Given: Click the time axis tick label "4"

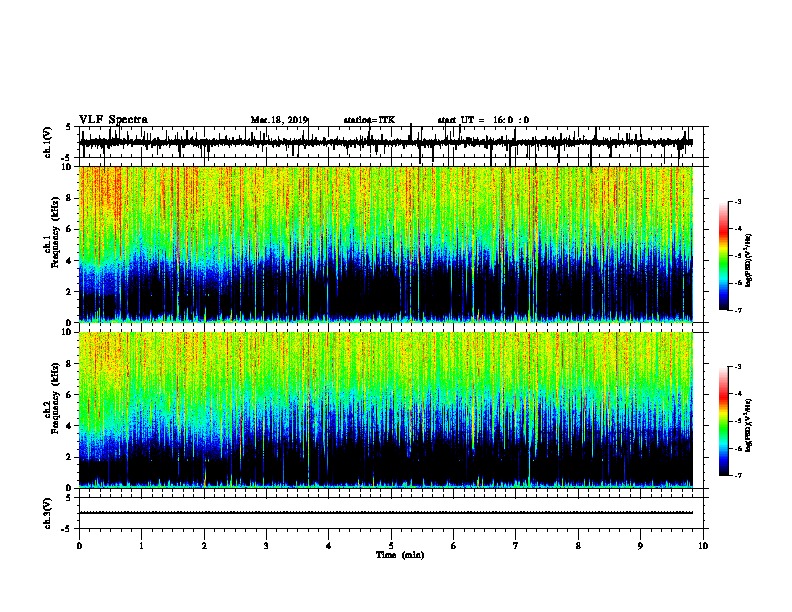Looking at the screenshot, I should (x=329, y=546).
